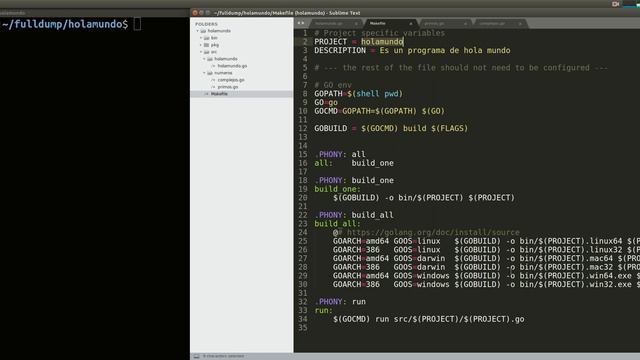Select Makefile in the sidebar
This screenshot has height=360, width=640.
(242, 94)
